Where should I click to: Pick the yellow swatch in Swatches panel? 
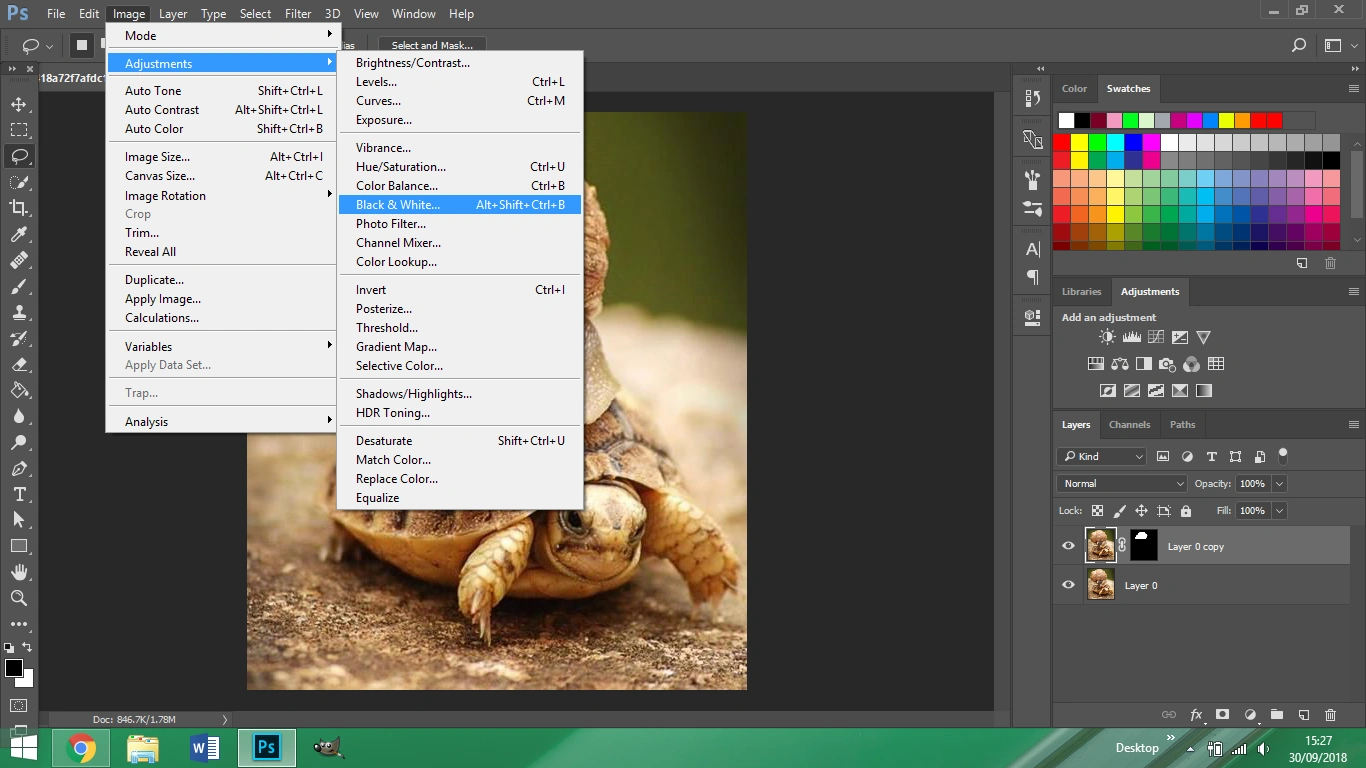point(1079,143)
